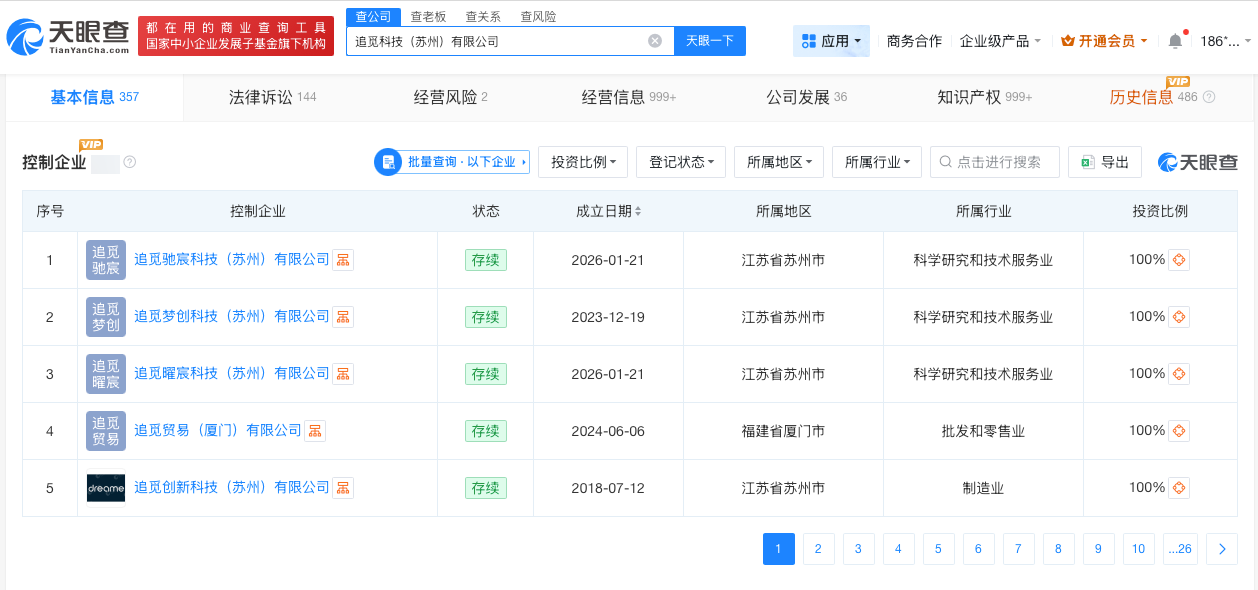Open 追觅梦创科技（苏州）有限公司 link
1258x590 pixels.
tap(232, 317)
